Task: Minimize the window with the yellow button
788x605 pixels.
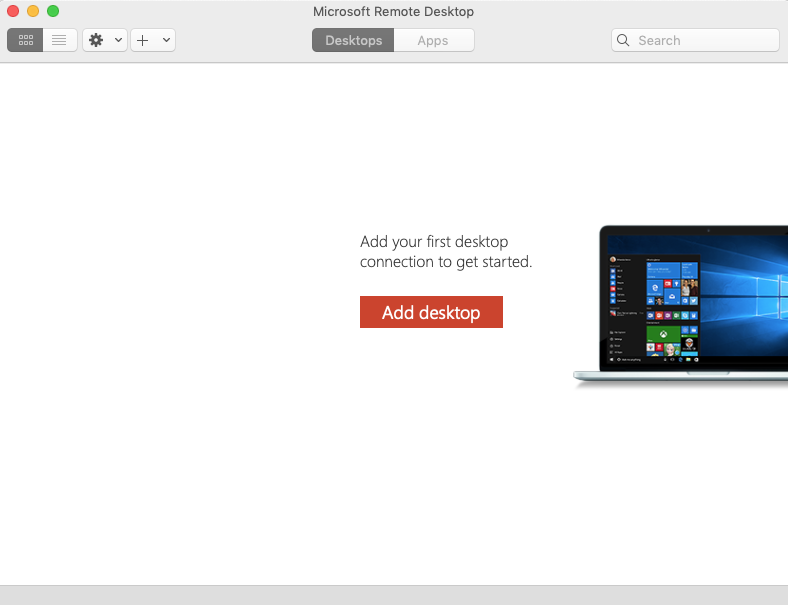Action: click(x=33, y=11)
